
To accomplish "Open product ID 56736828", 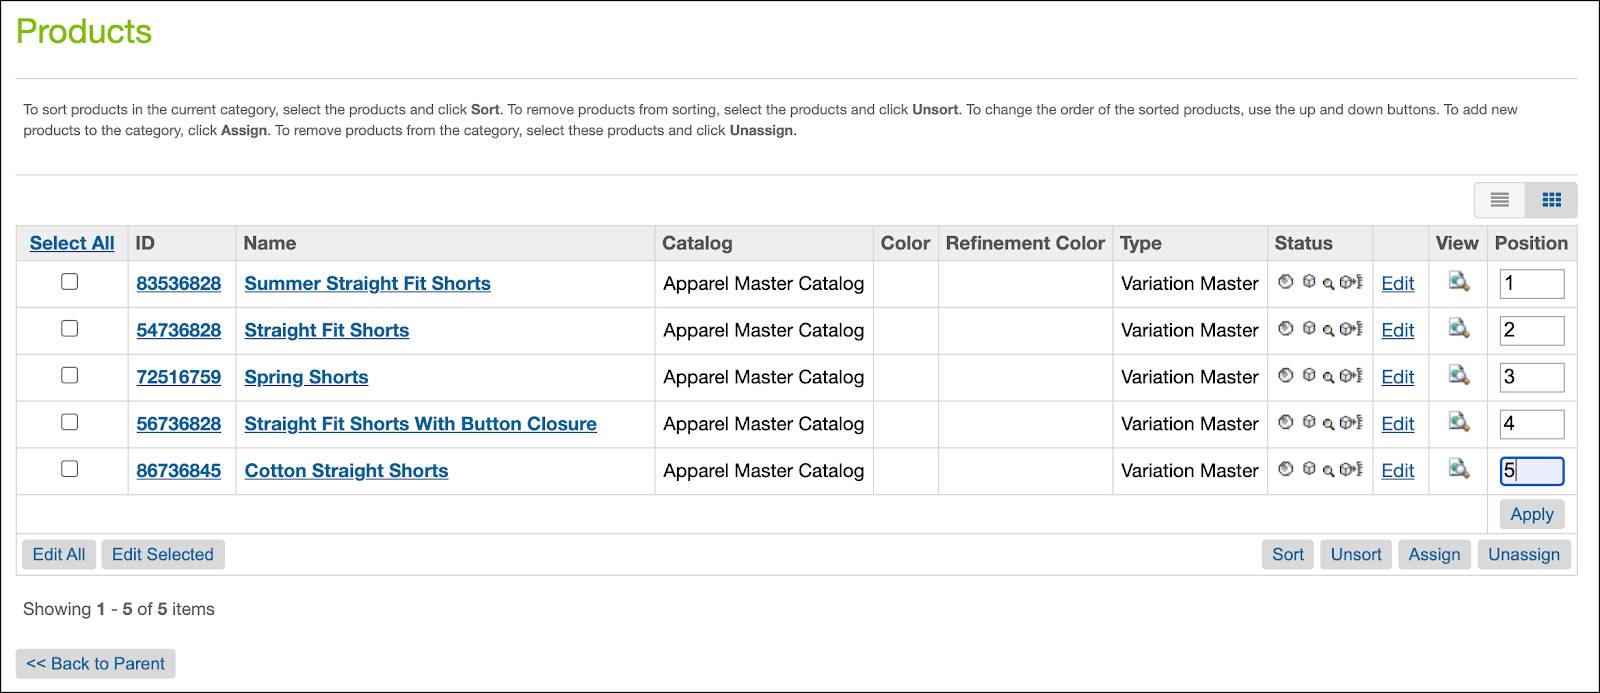I will tap(178, 424).
